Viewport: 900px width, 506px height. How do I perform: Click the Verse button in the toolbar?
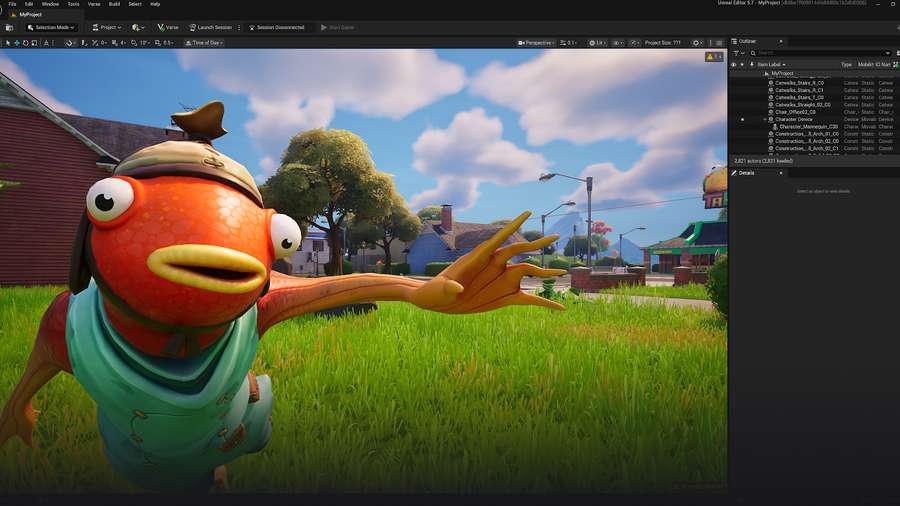click(169, 27)
